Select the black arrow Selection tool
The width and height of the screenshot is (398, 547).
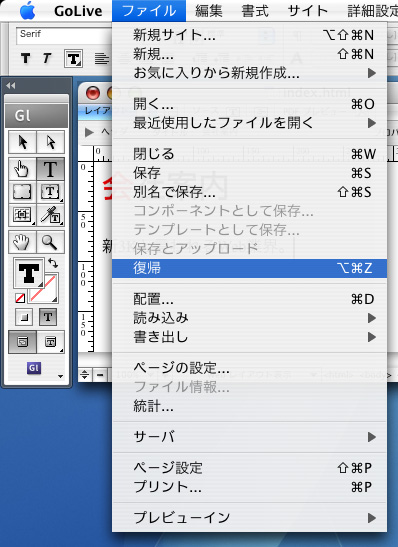click(22, 142)
